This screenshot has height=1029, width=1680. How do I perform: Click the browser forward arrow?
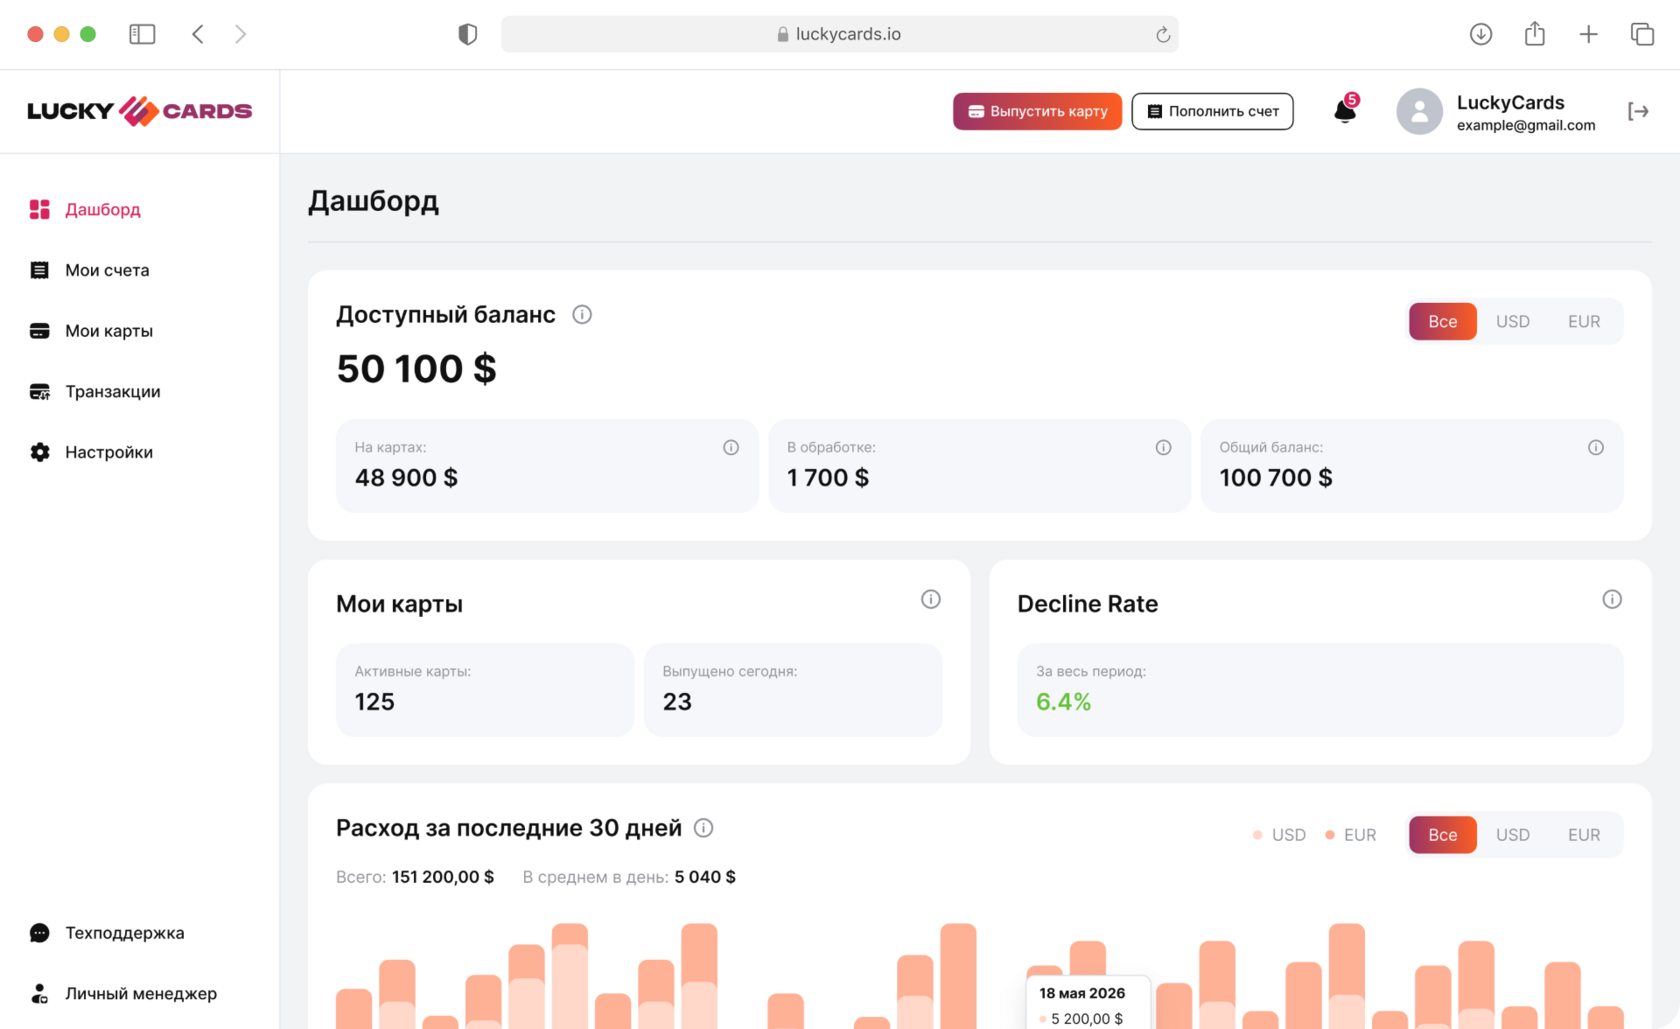[240, 34]
